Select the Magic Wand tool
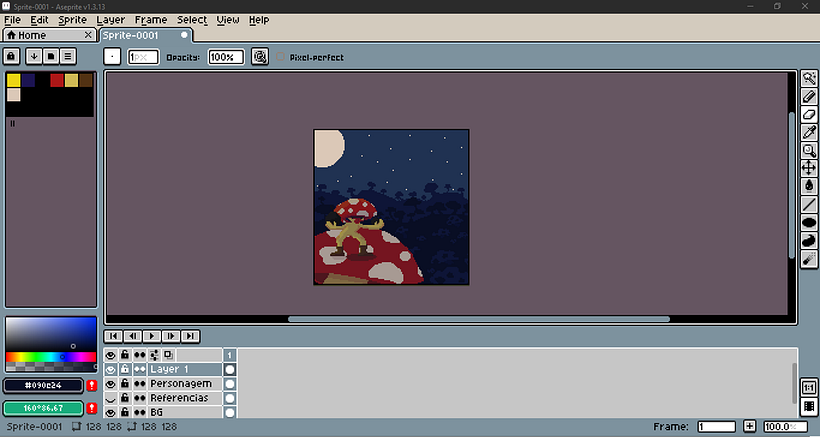 coord(809,78)
